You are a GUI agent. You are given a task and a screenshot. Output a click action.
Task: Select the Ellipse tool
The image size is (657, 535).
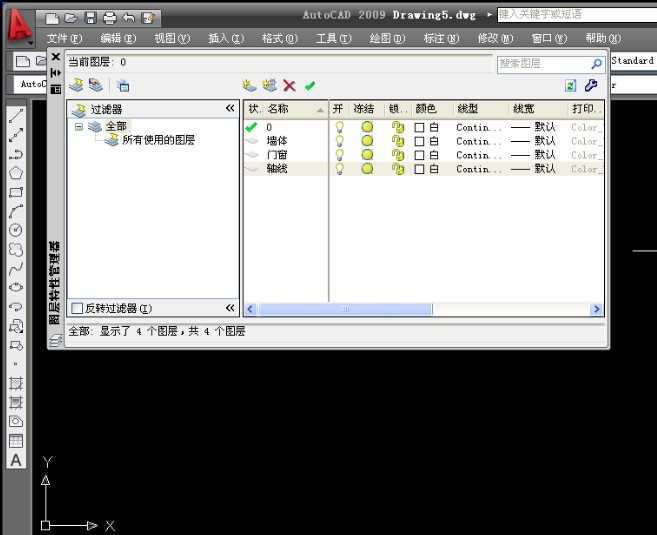tap(16, 287)
